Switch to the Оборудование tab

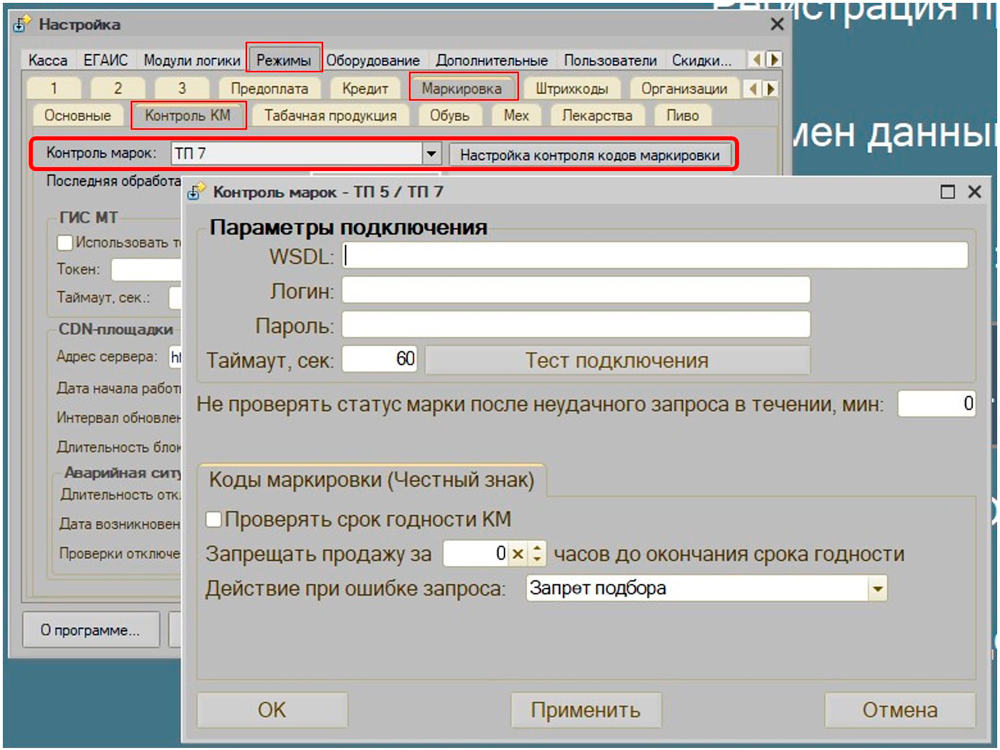click(373, 60)
